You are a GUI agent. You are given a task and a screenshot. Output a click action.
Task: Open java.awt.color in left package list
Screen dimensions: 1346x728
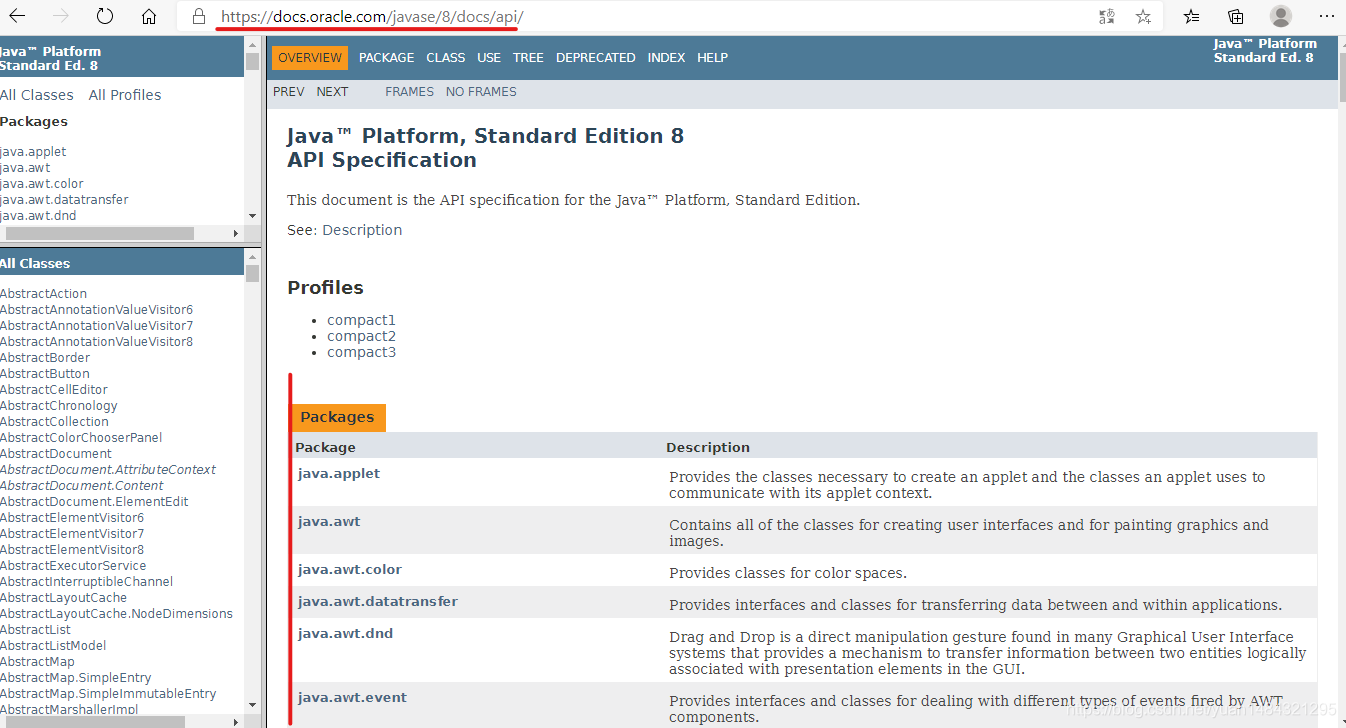coord(42,184)
